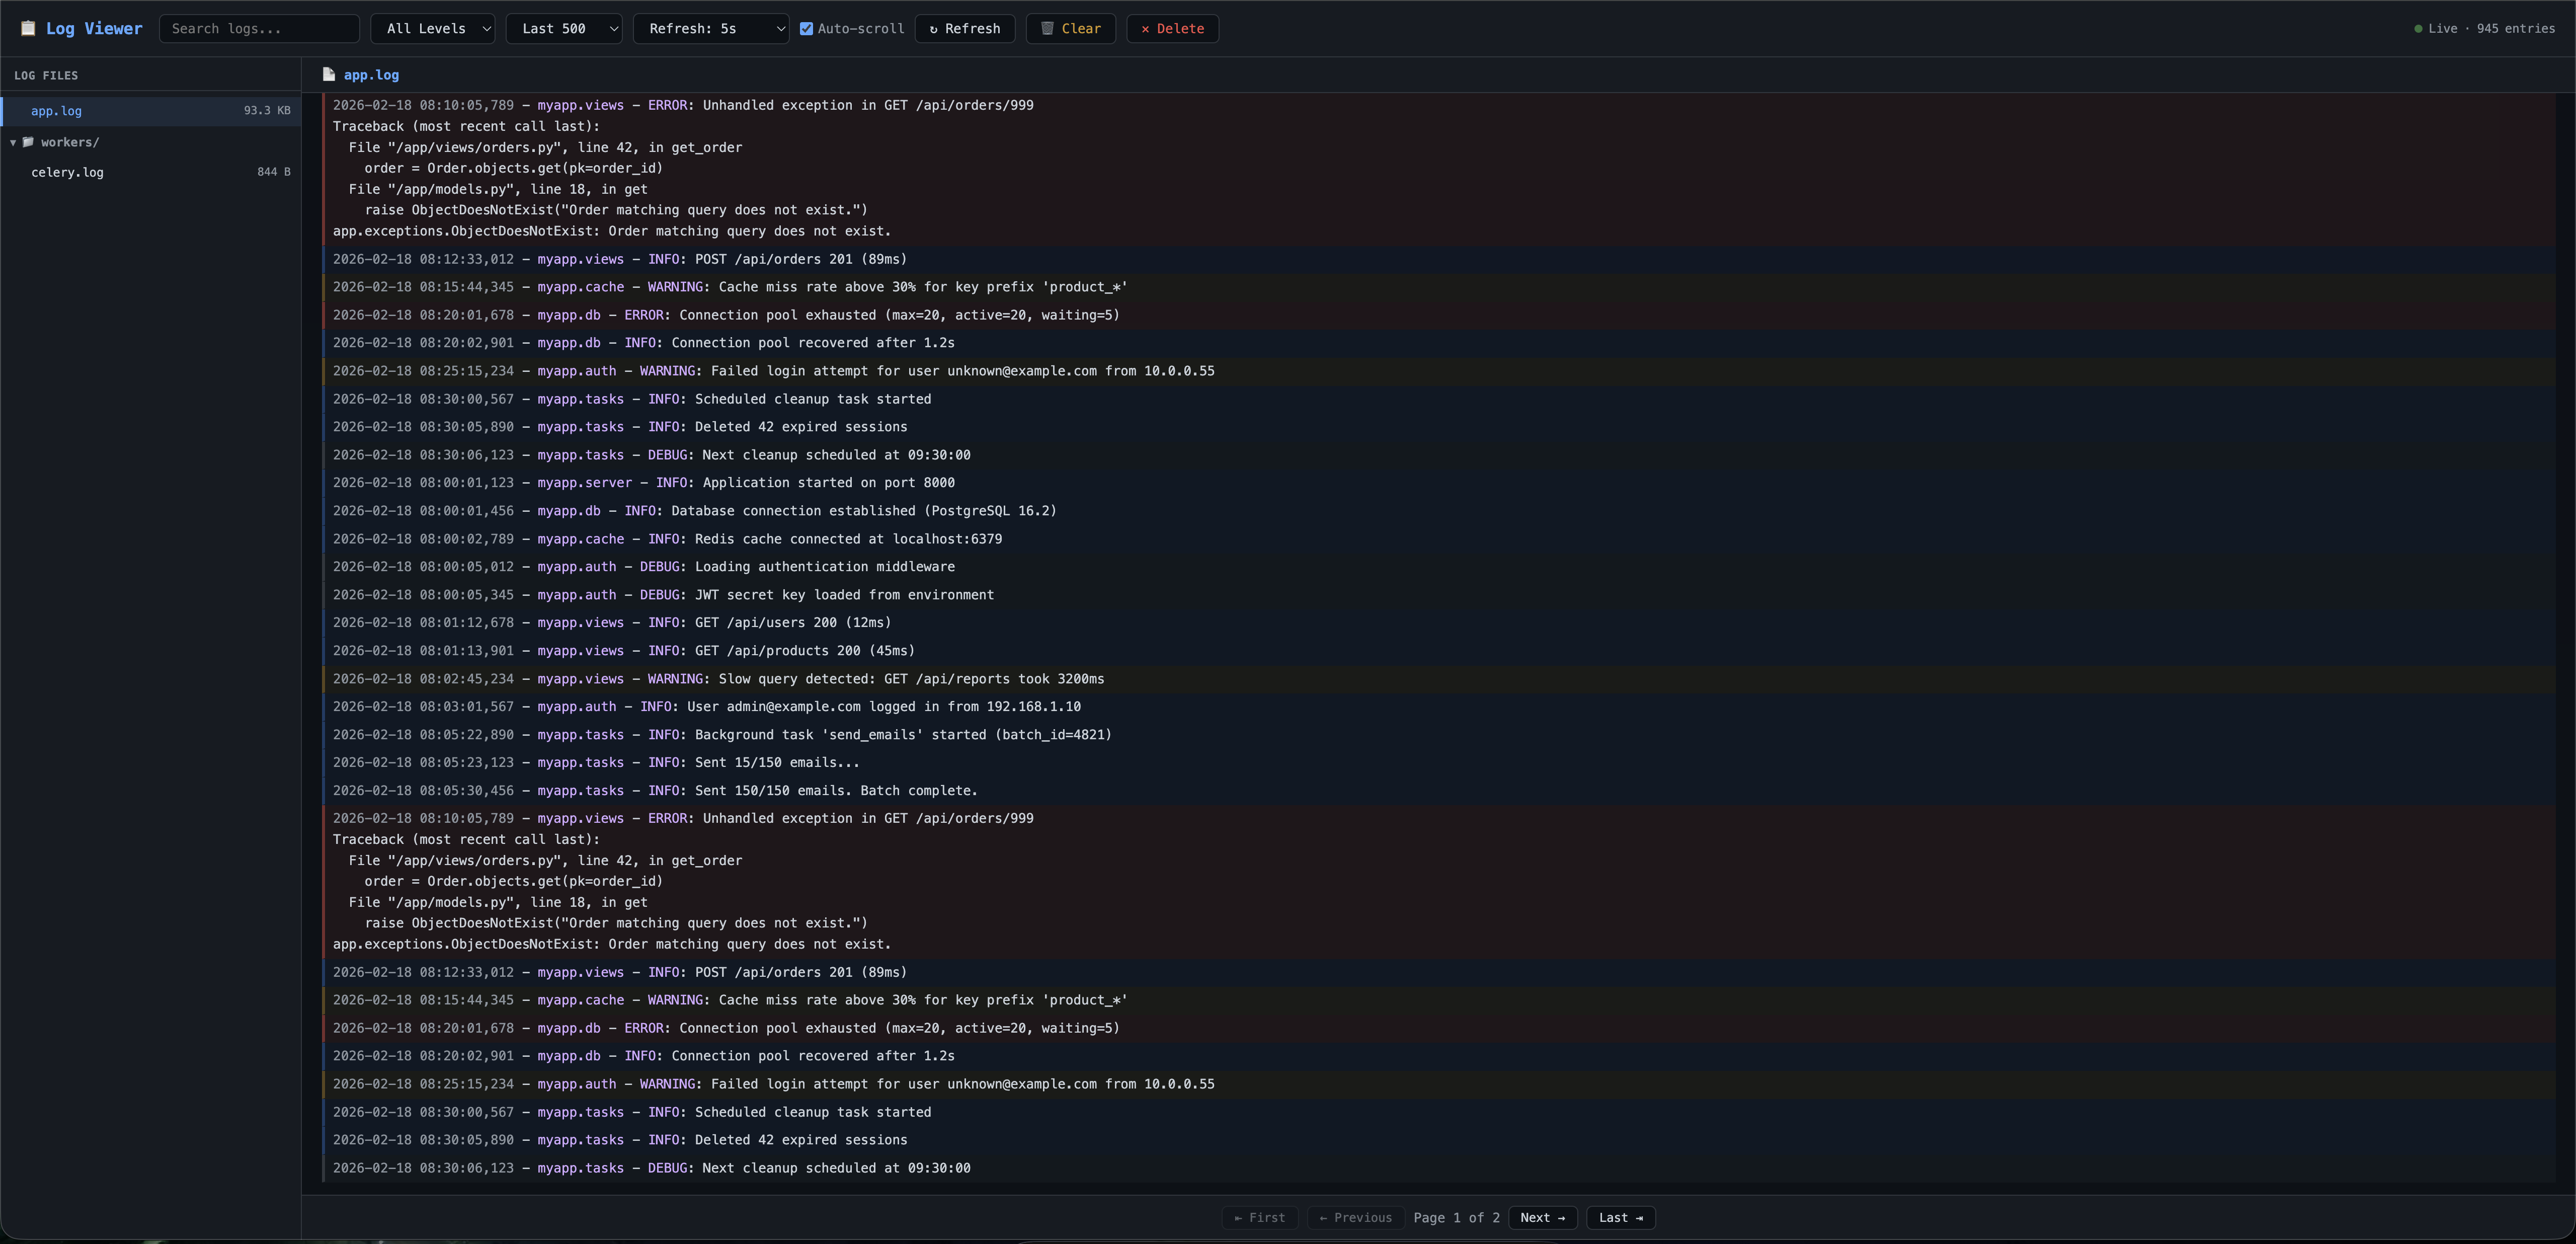
Task: Click 'Application started on port 8000' line
Action: click(x=1439, y=482)
